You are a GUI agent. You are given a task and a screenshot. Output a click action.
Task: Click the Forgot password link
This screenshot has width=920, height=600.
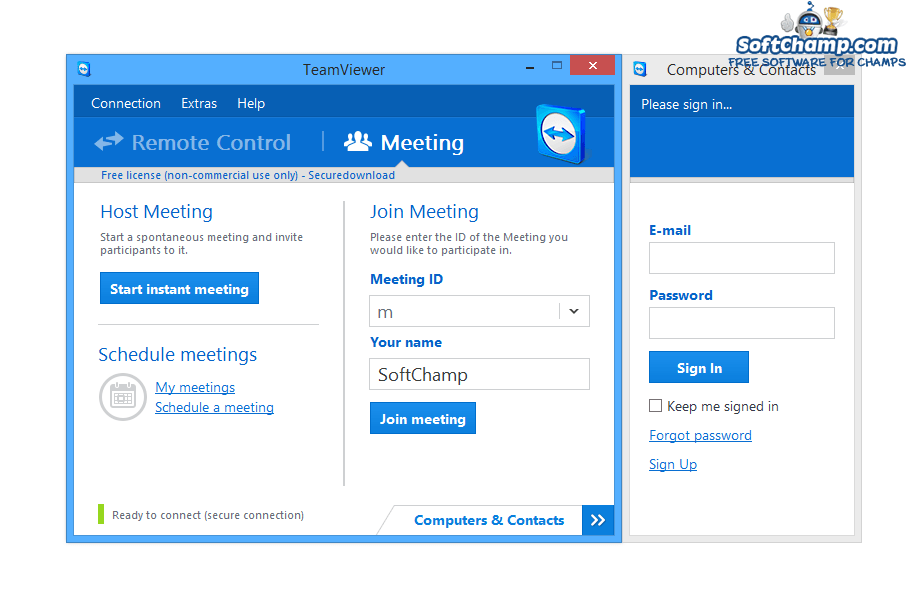(700, 435)
